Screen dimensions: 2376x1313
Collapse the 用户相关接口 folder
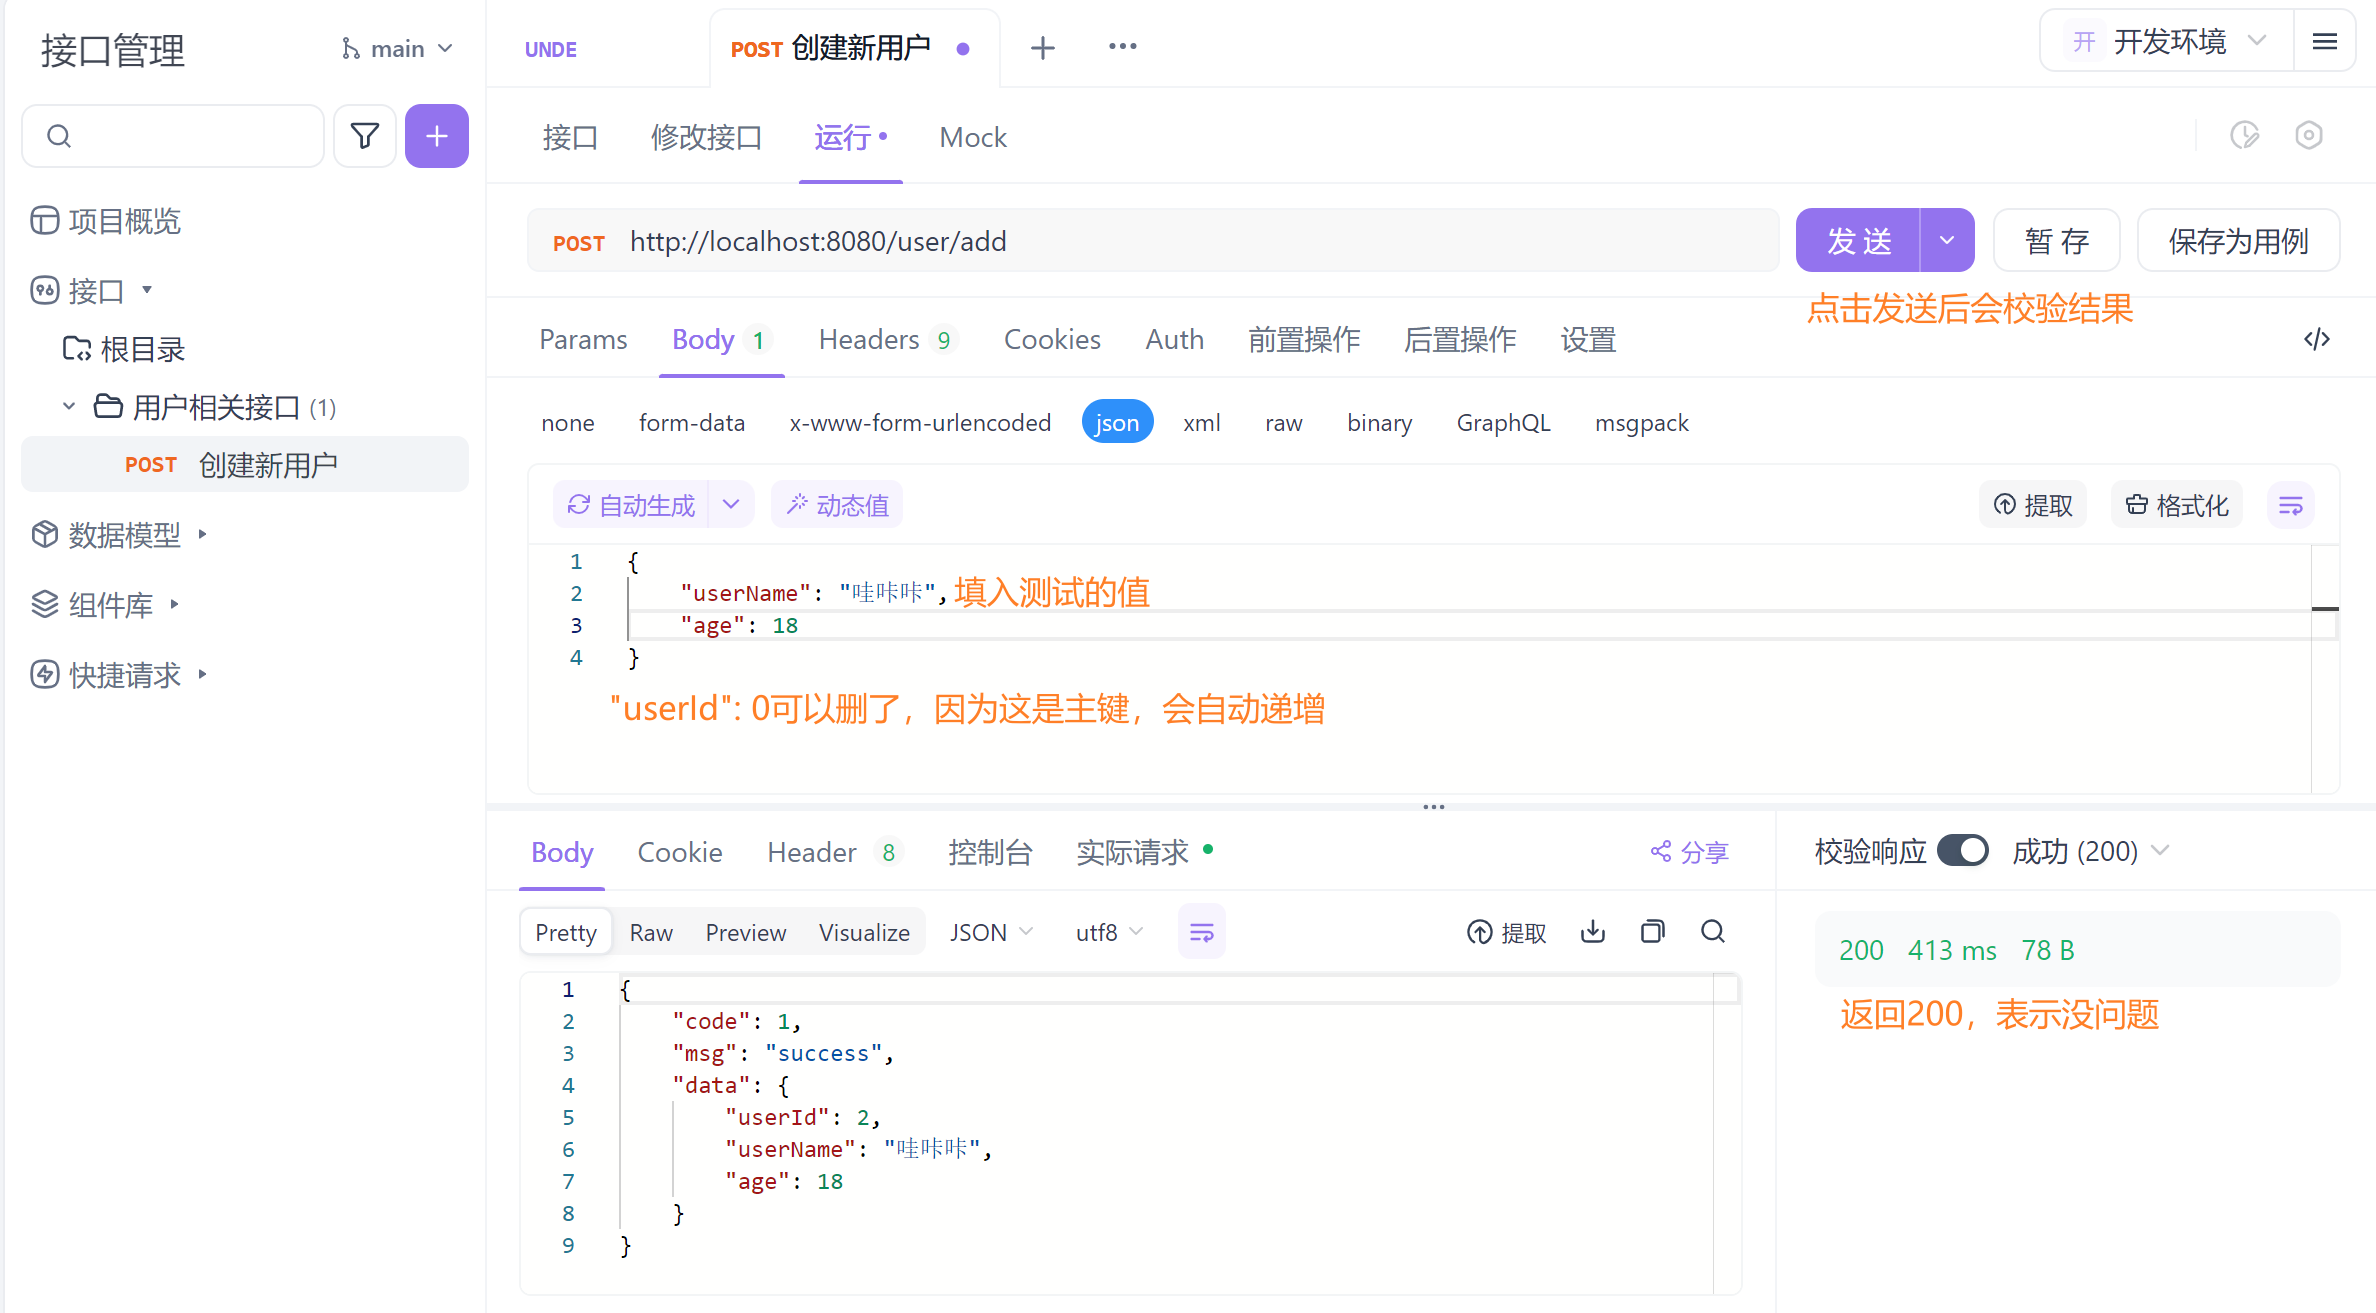(x=69, y=407)
